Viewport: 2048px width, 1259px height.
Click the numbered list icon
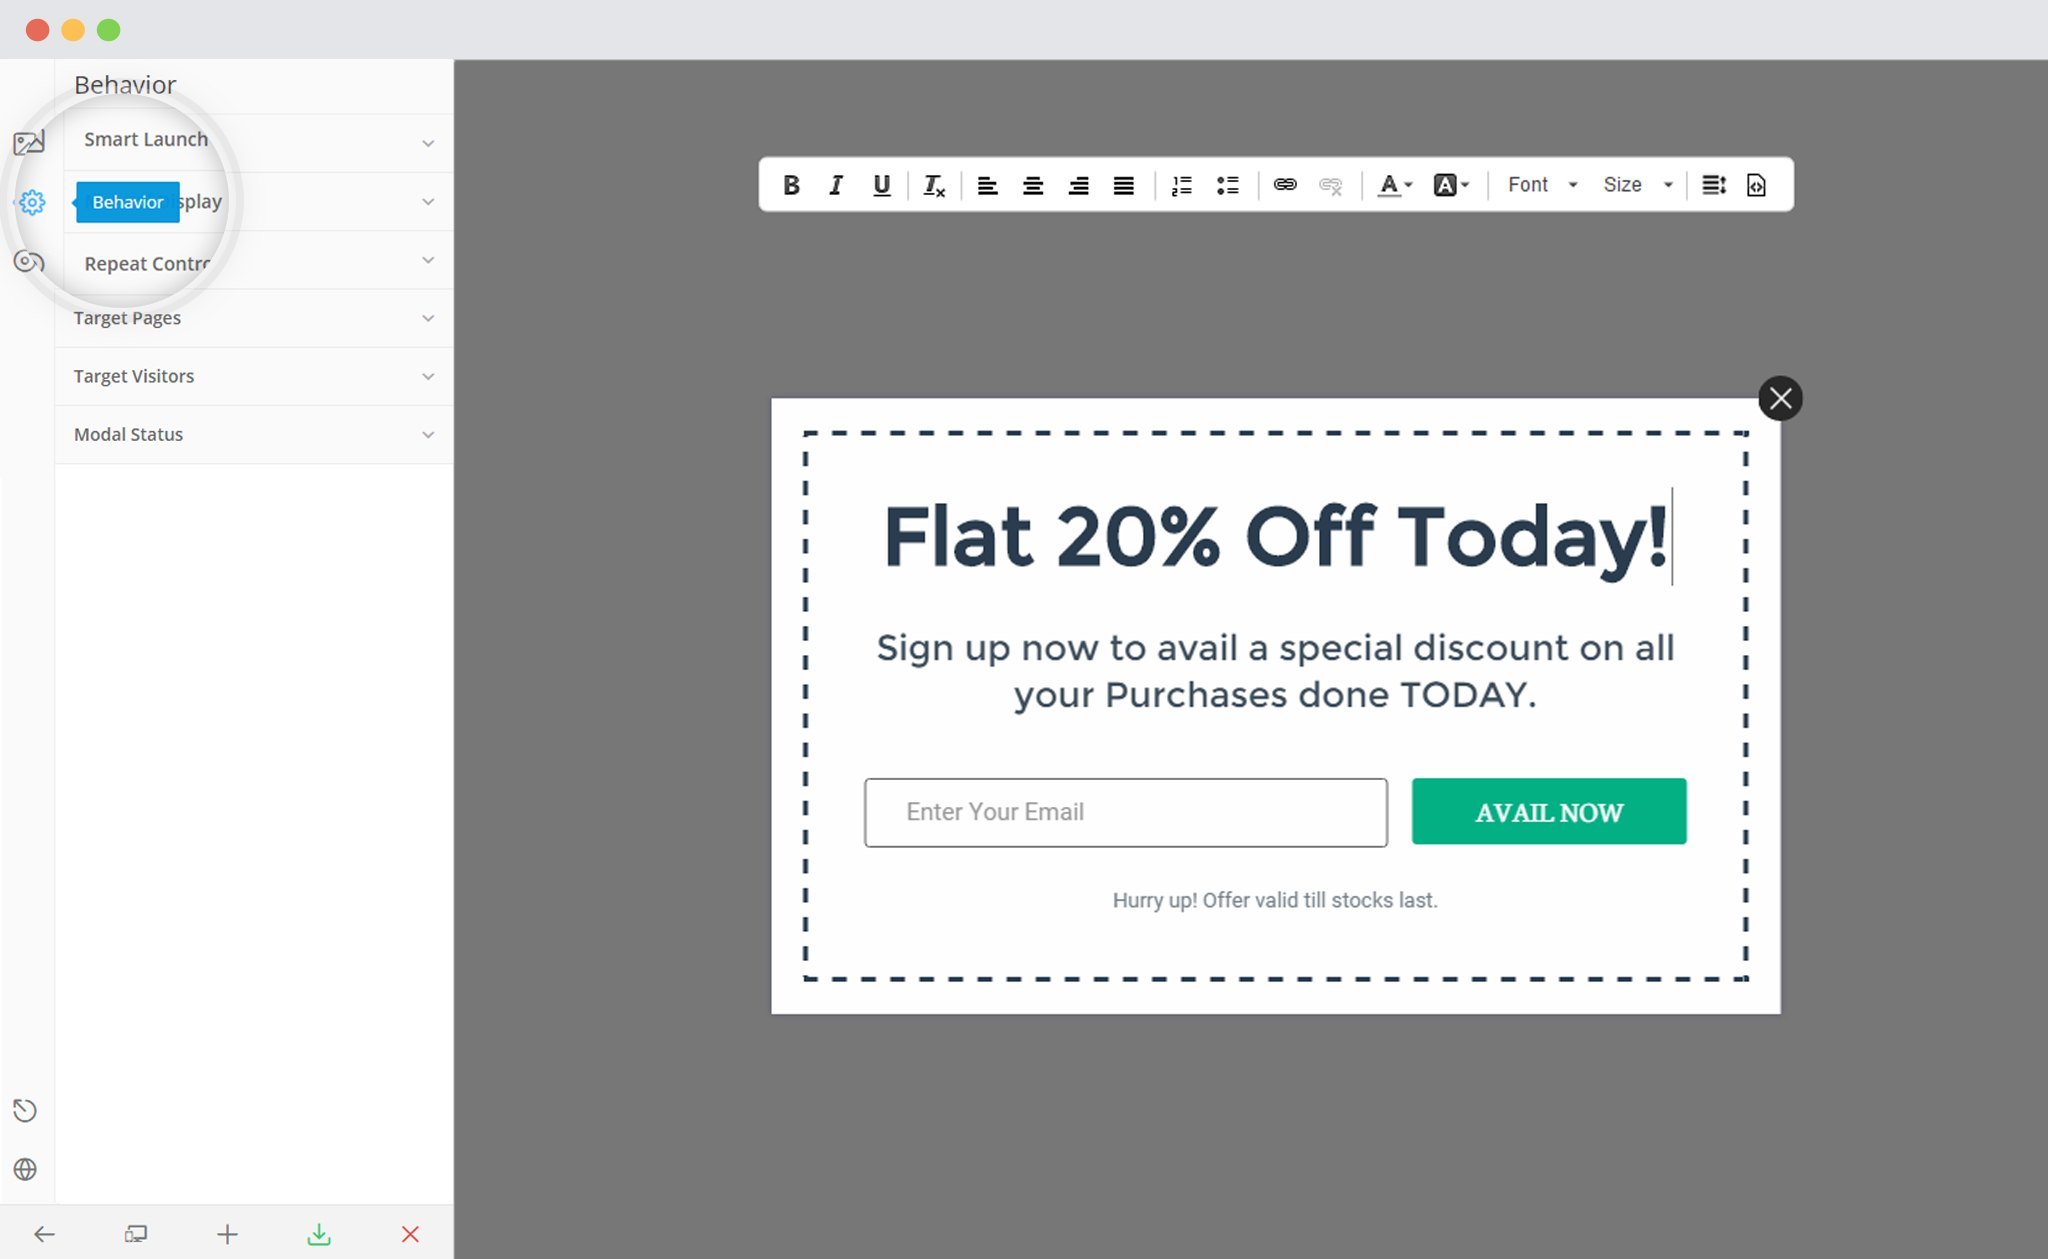[1182, 184]
